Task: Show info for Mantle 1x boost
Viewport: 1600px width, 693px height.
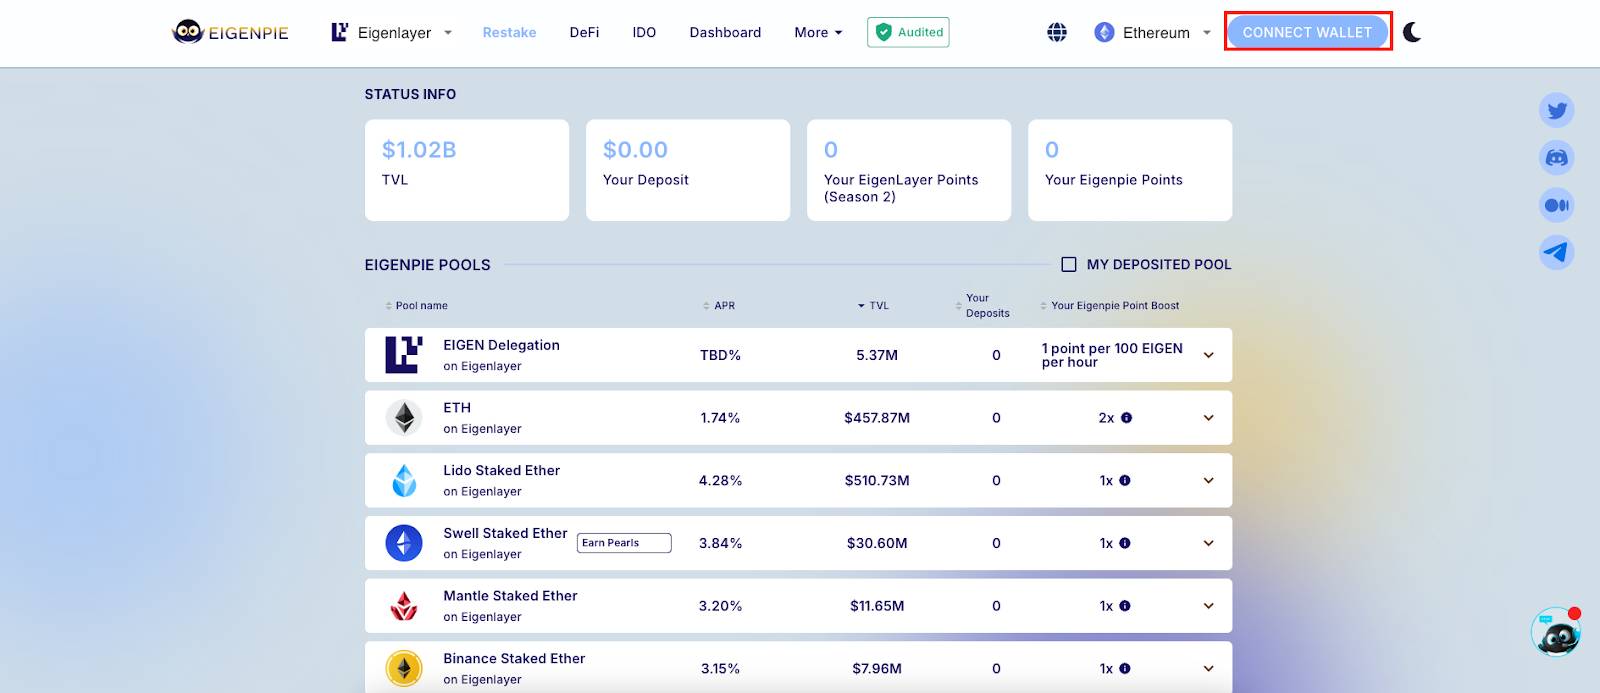Action: (x=1125, y=606)
